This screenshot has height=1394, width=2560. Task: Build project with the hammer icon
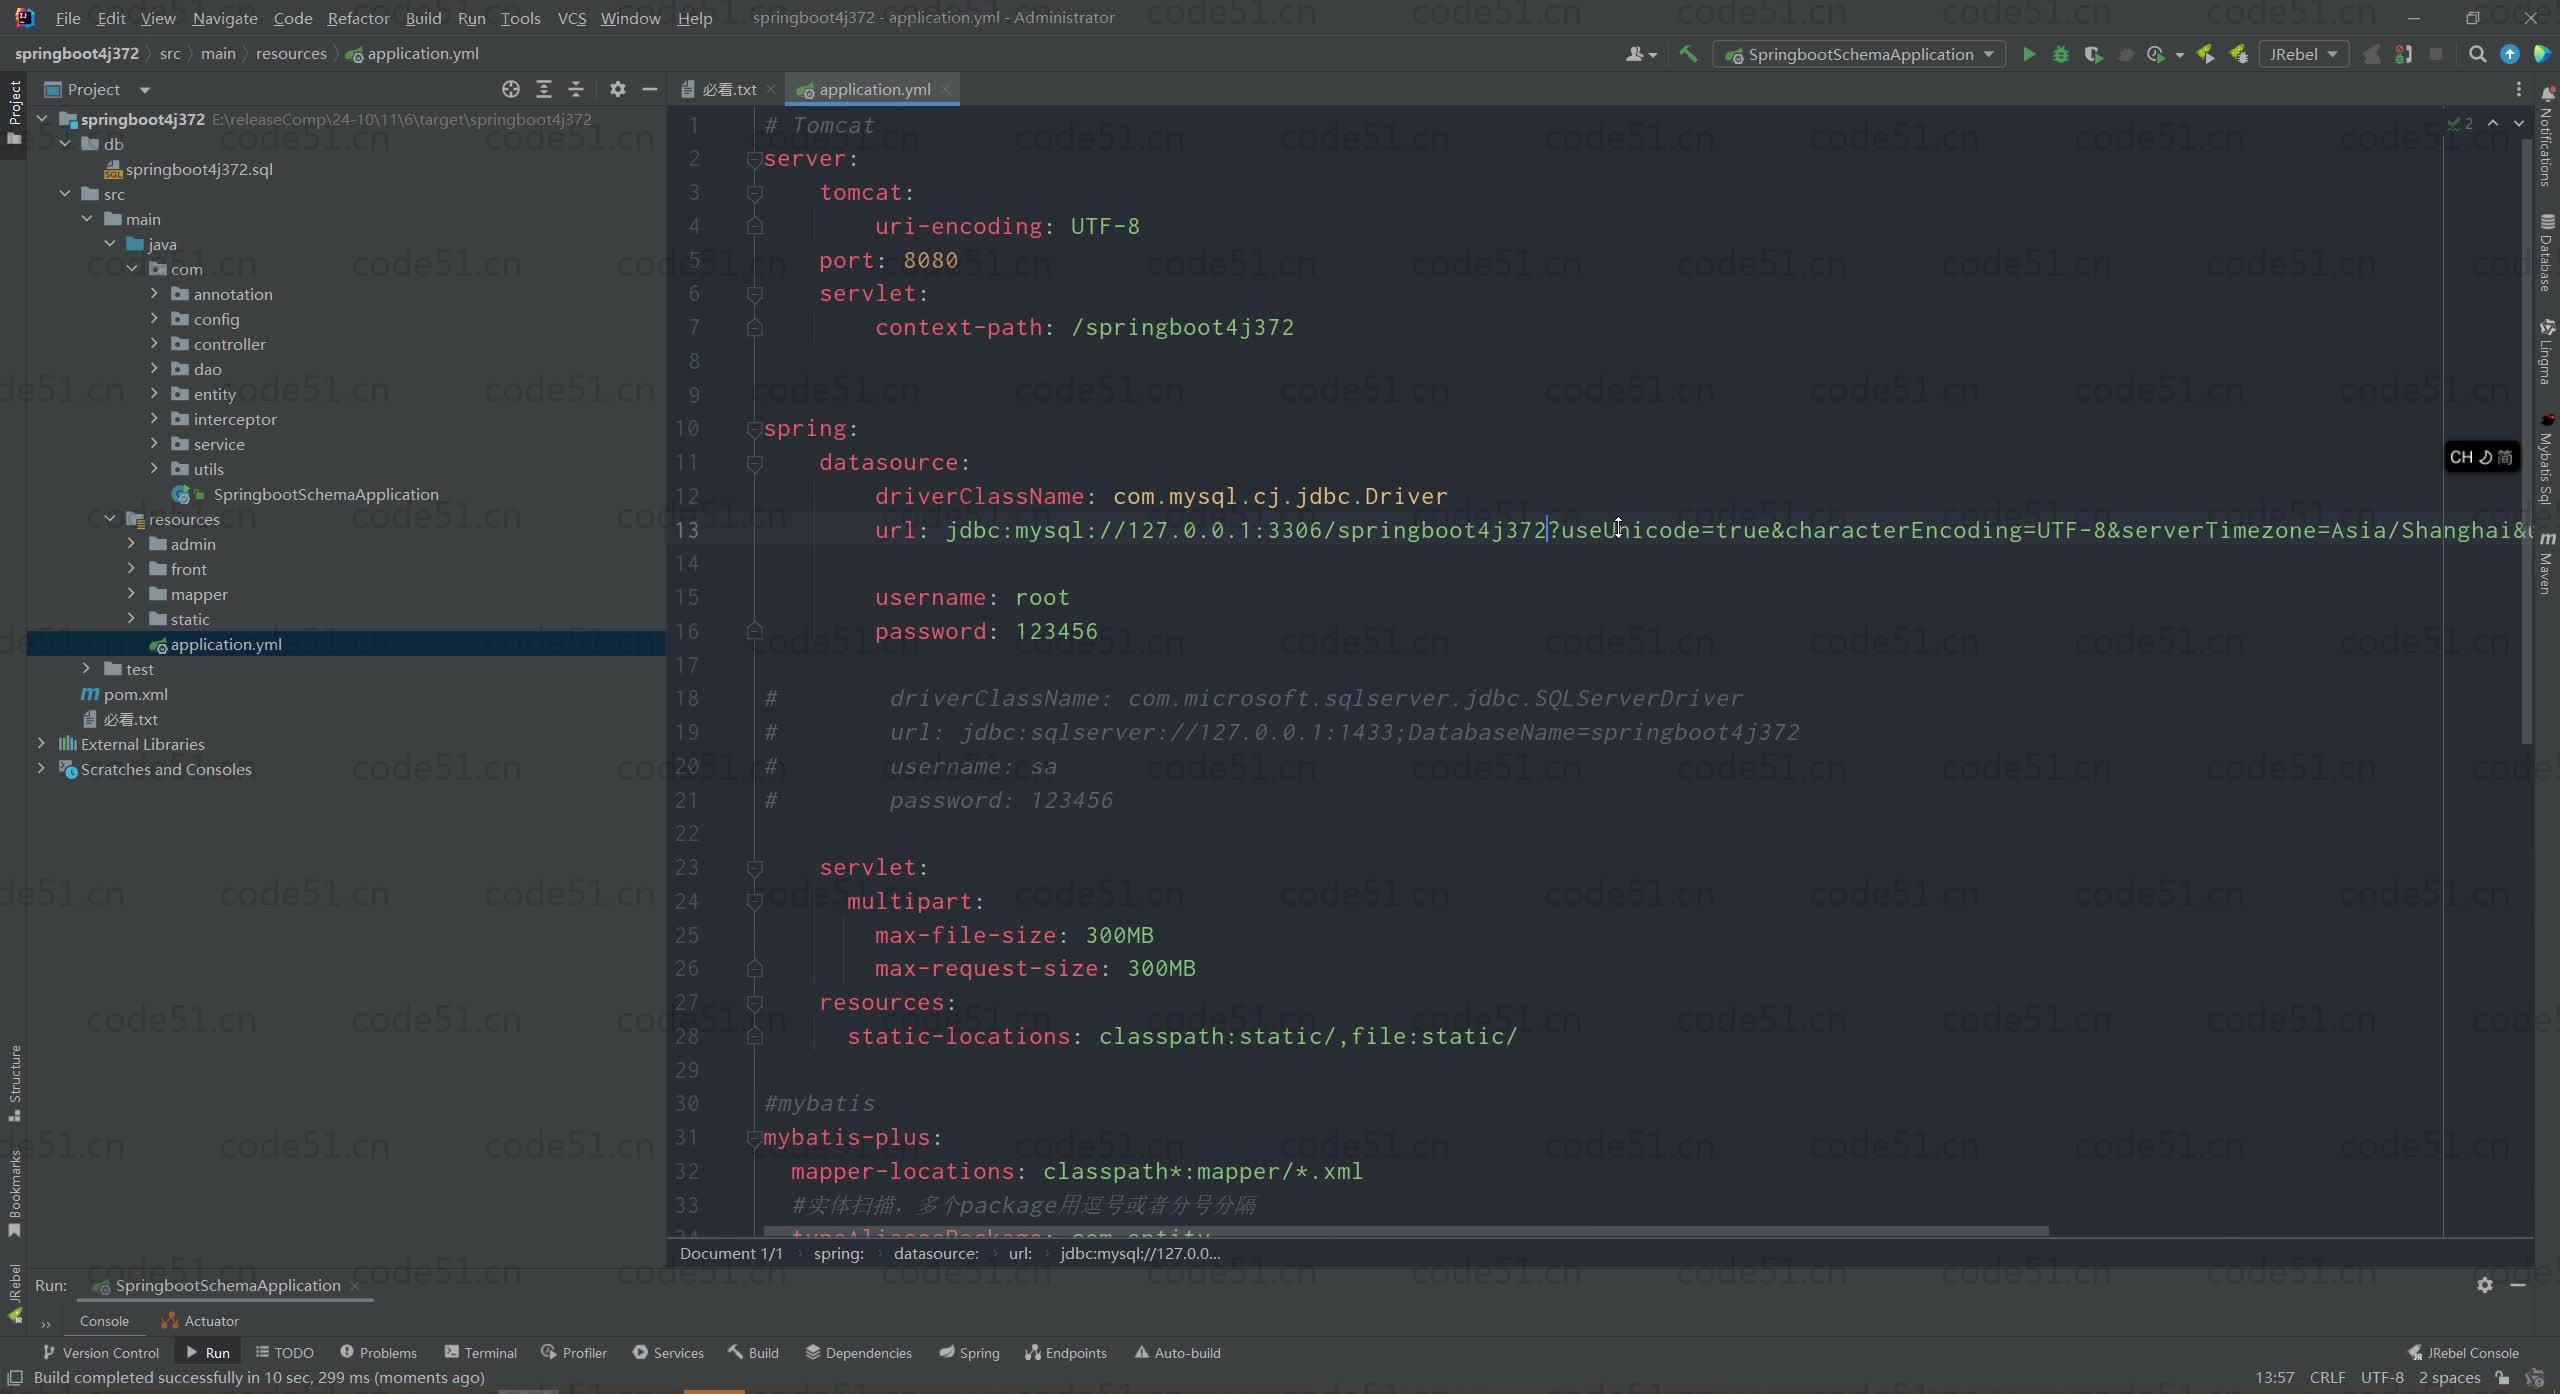click(1688, 55)
